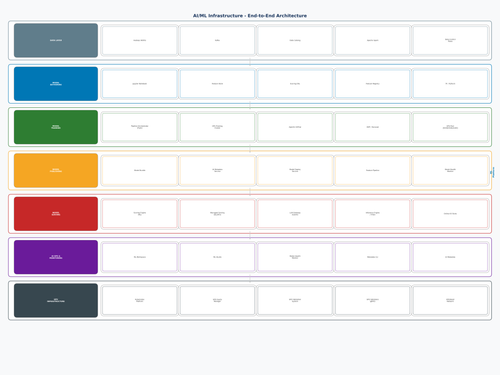This screenshot has width=500, height=375.
Task: Select the red layer header block
Action: 56,214
